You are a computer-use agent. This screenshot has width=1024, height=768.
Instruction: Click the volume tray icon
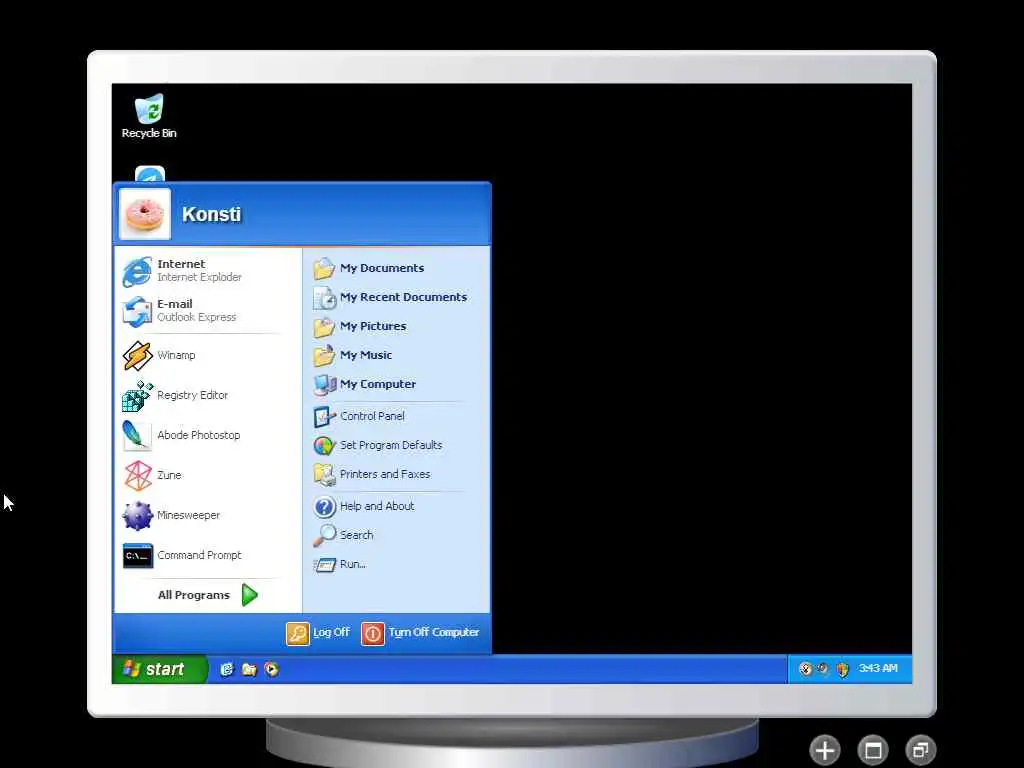point(823,669)
